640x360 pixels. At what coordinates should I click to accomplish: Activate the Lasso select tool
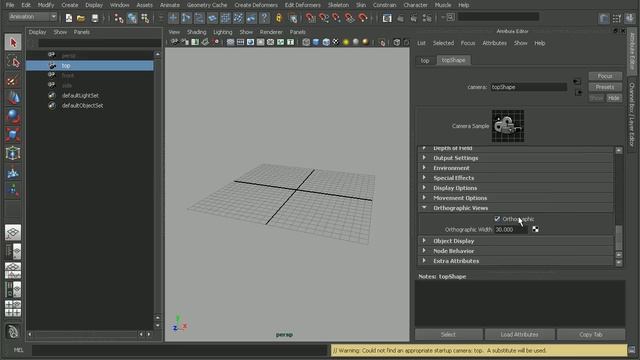(13, 62)
